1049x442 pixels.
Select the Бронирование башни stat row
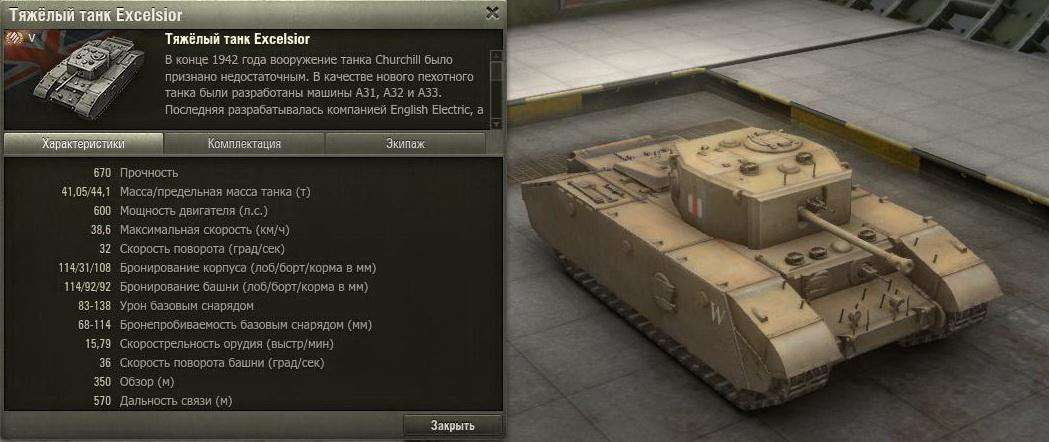click(x=253, y=287)
